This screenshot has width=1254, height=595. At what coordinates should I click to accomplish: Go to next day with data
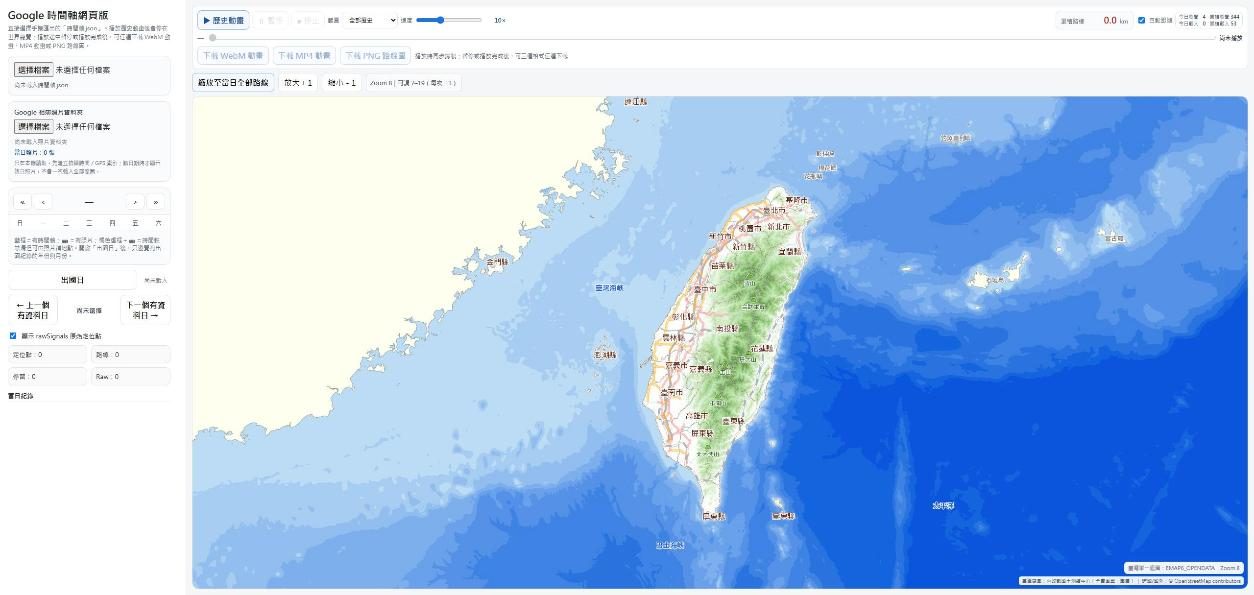tap(146, 310)
